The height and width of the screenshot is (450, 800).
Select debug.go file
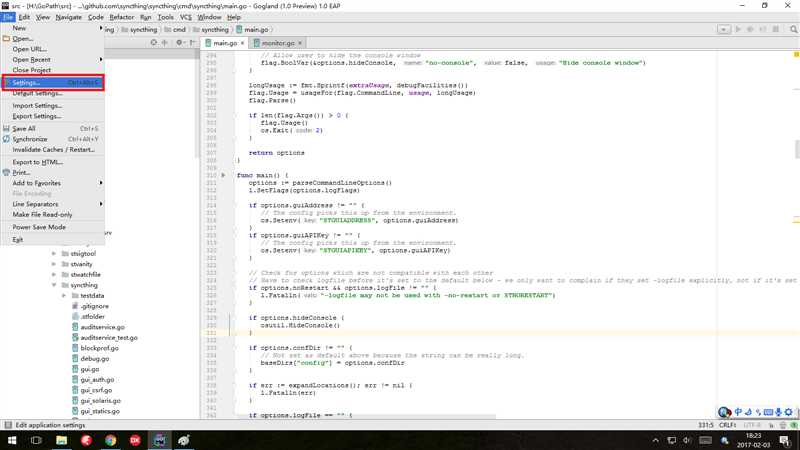tap(94, 359)
